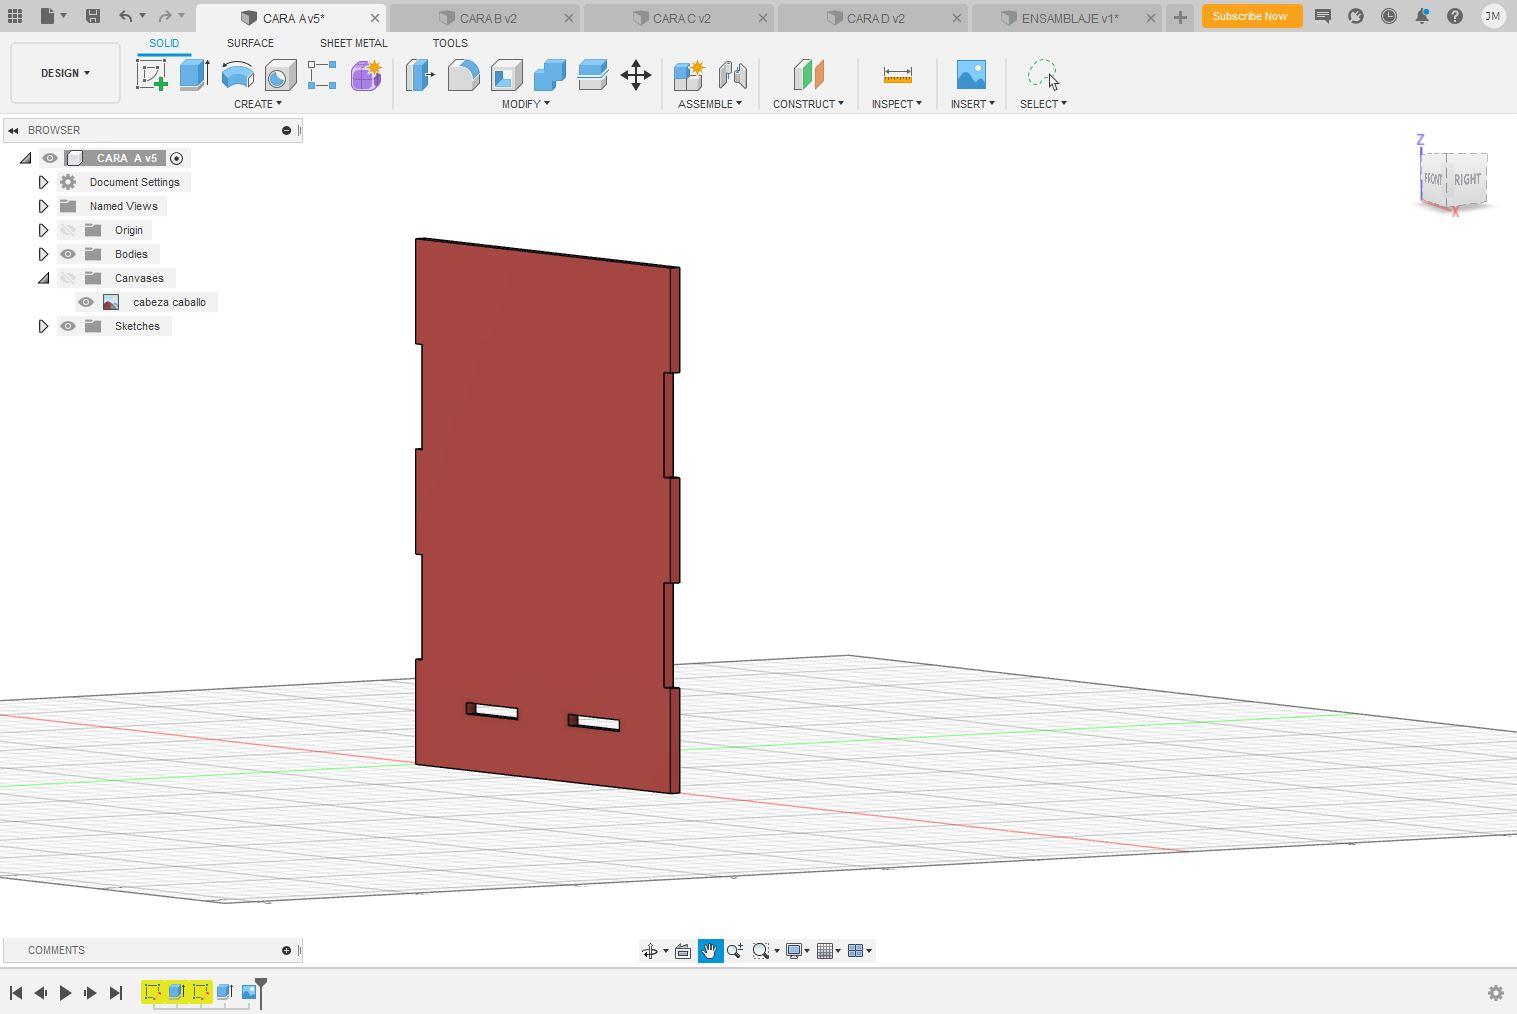Select the Create Sketch tool
The image size is (1517, 1014).
[x=152, y=75]
